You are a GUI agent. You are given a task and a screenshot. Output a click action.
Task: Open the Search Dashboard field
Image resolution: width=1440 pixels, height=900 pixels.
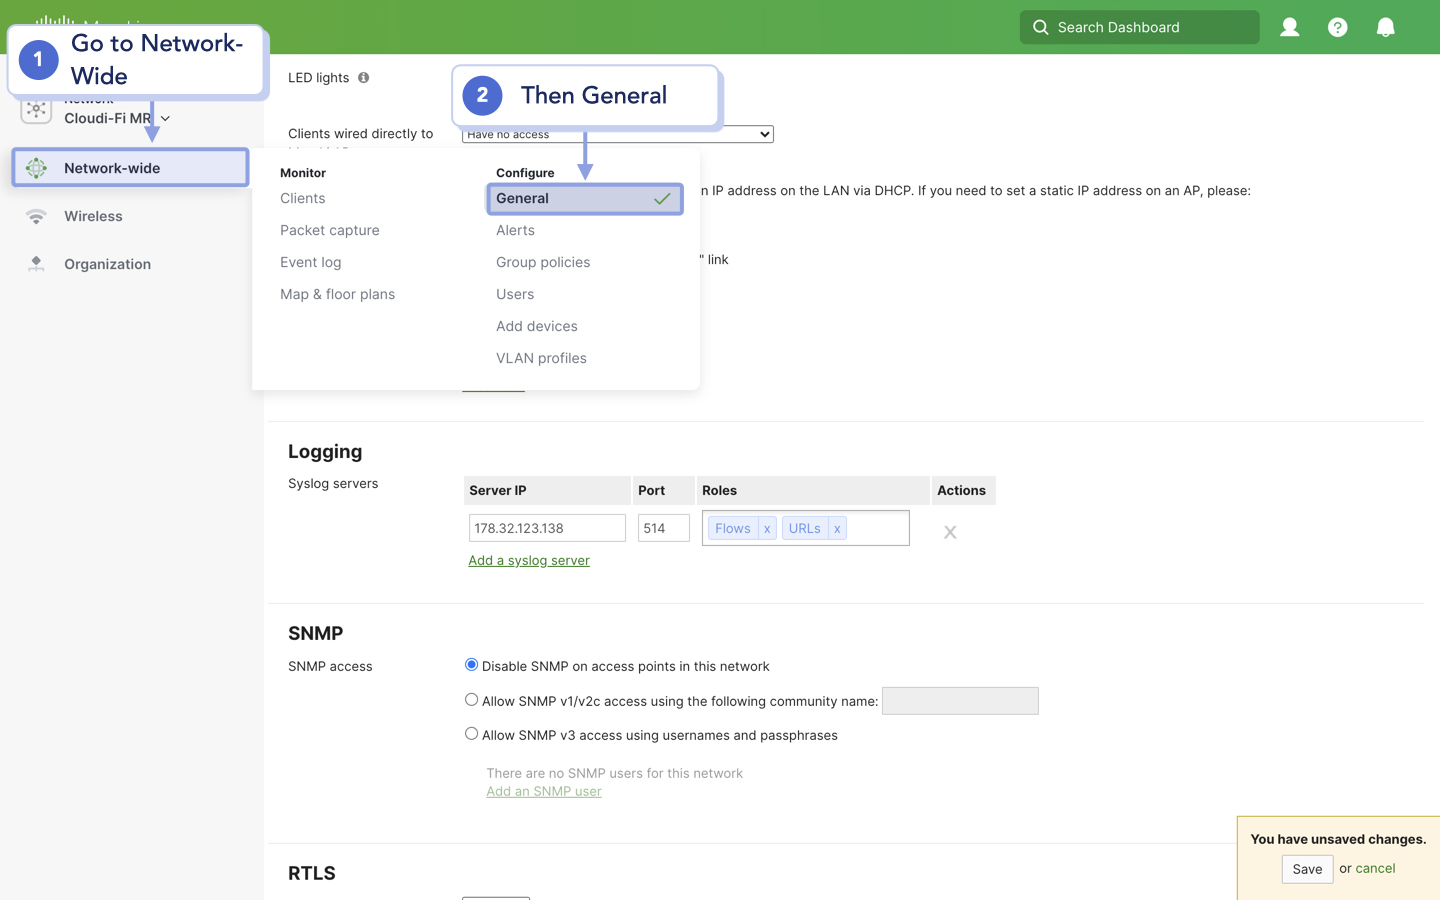click(x=1139, y=27)
